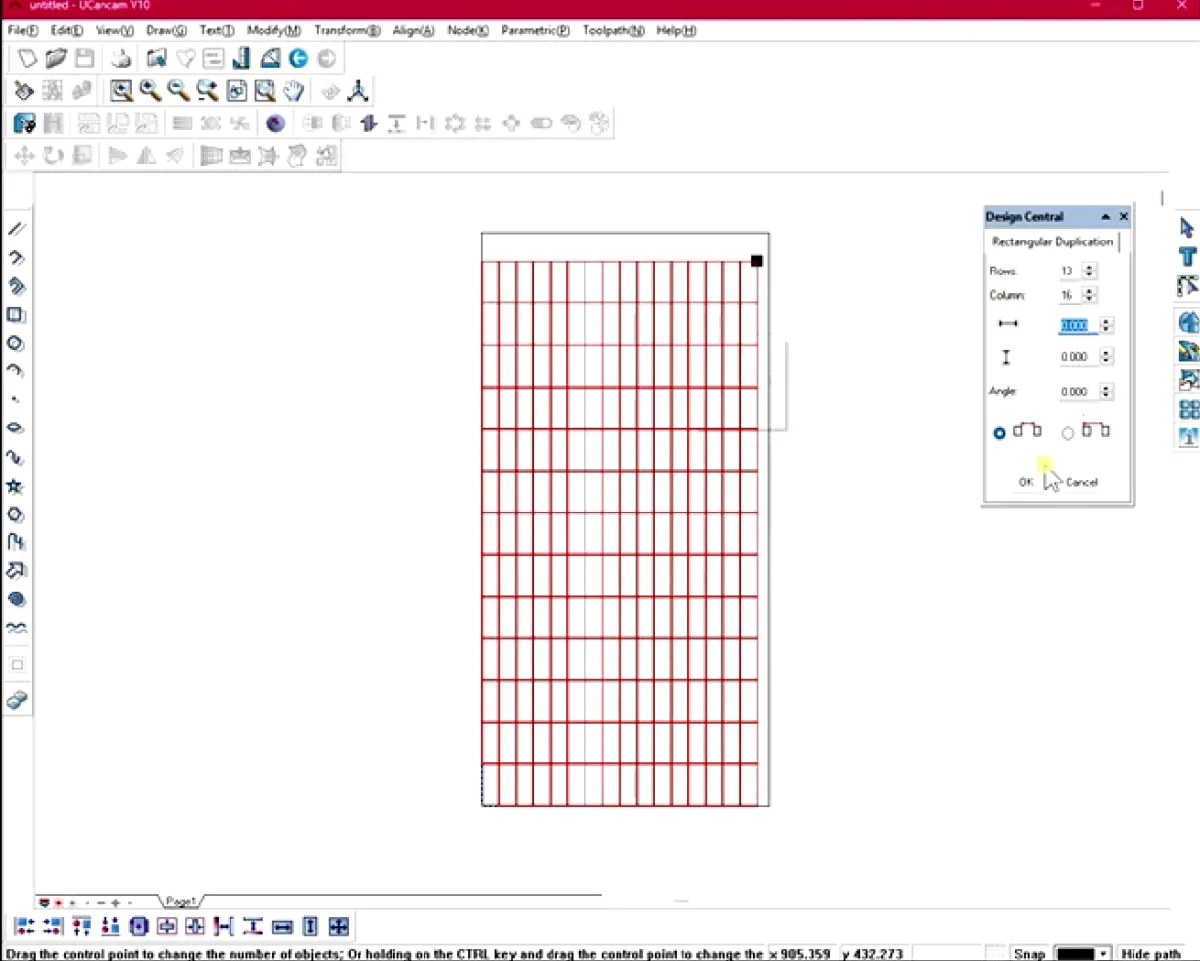Adjust the Rows value spinner
The height and width of the screenshot is (961, 1200).
(x=1089, y=271)
